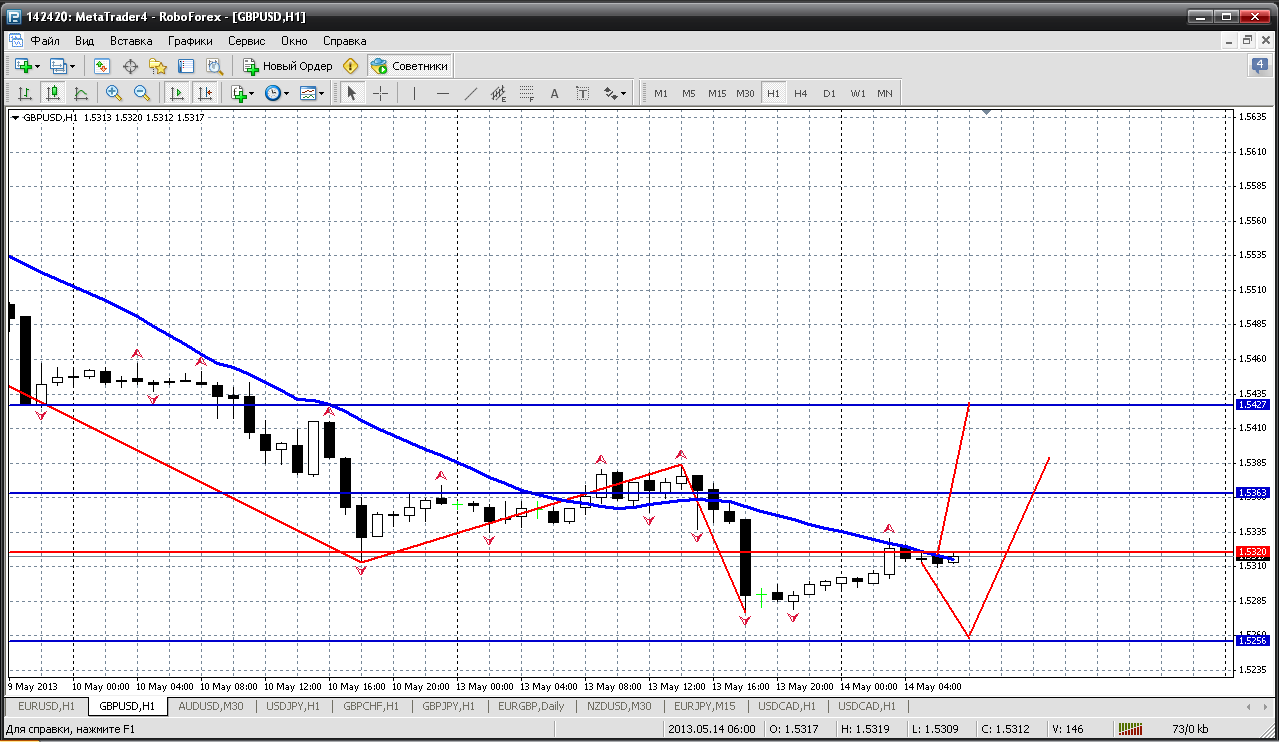Switch to H4 timeframe
Viewport: 1279px width, 742px height.
(801, 93)
